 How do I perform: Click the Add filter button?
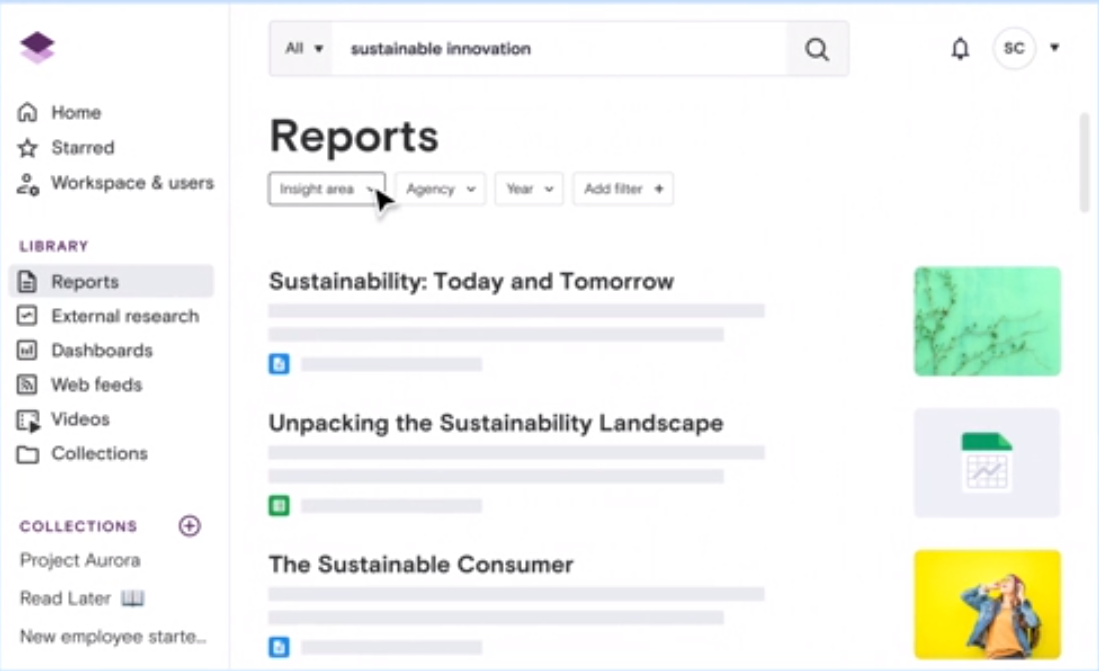623,189
